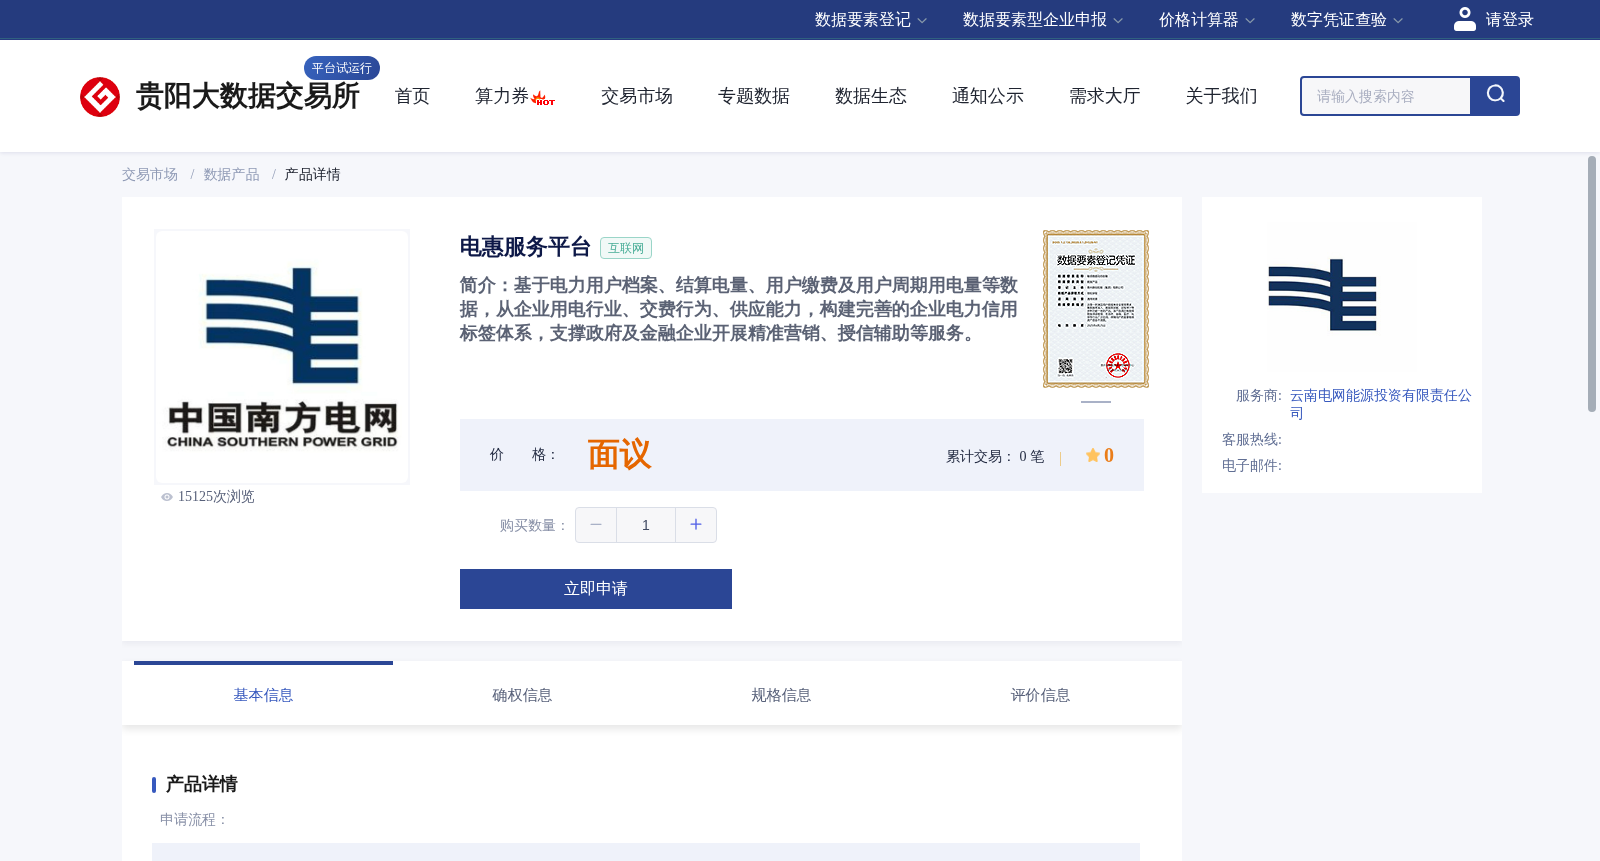Click the 面议 price text
This screenshot has height=861, width=1600.
click(619, 455)
